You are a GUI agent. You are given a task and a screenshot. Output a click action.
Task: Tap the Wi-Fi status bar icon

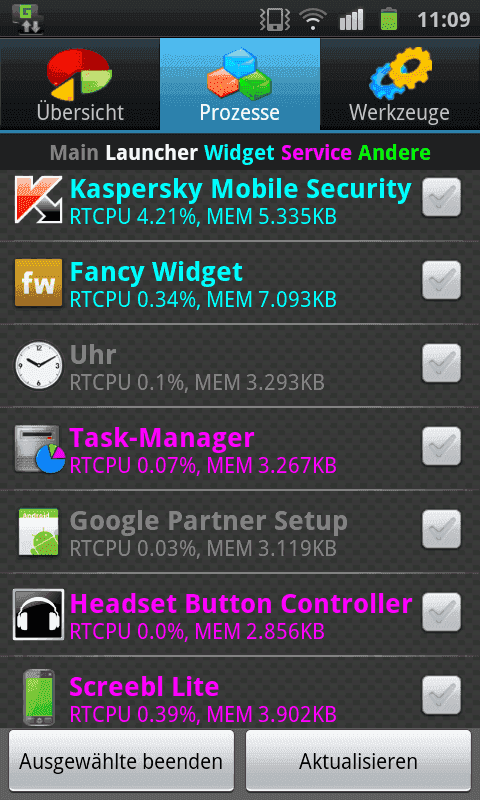pos(313,19)
